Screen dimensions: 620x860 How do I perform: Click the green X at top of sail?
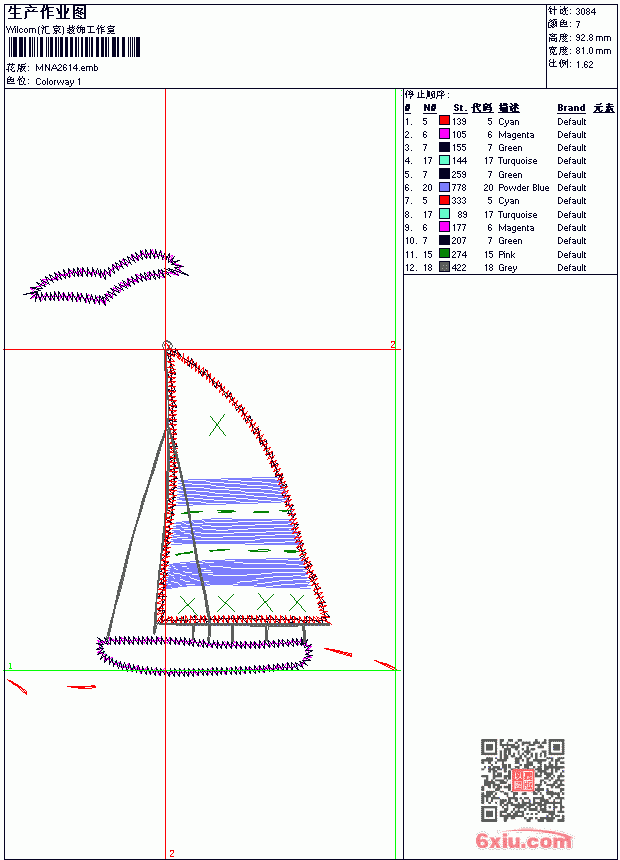point(217,425)
